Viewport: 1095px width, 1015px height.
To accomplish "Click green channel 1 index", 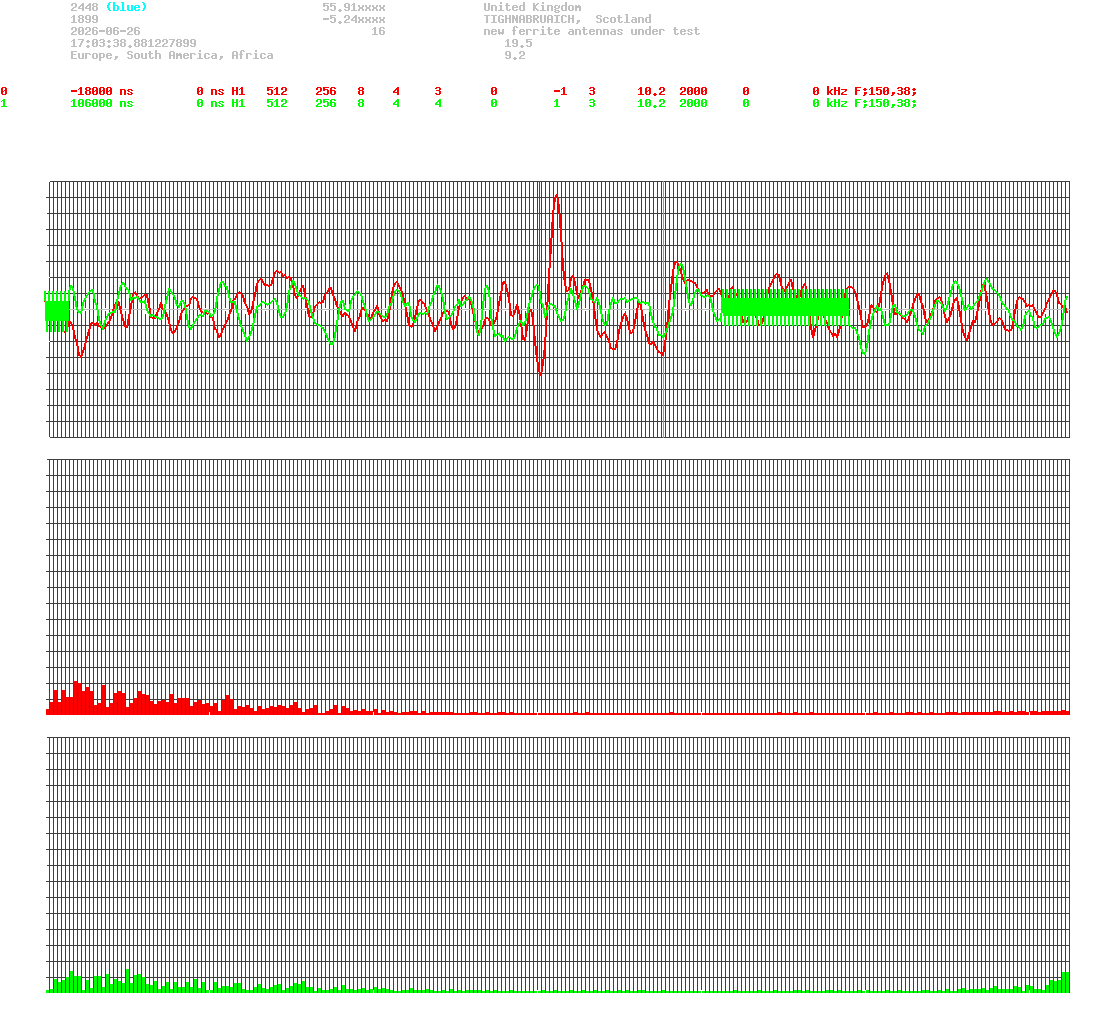I will [4, 103].
